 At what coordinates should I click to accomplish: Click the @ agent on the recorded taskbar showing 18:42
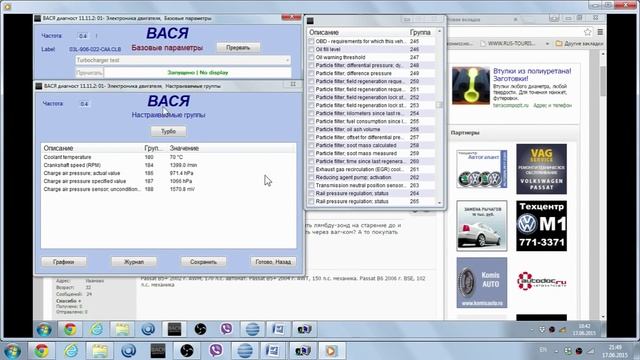point(148,329)
